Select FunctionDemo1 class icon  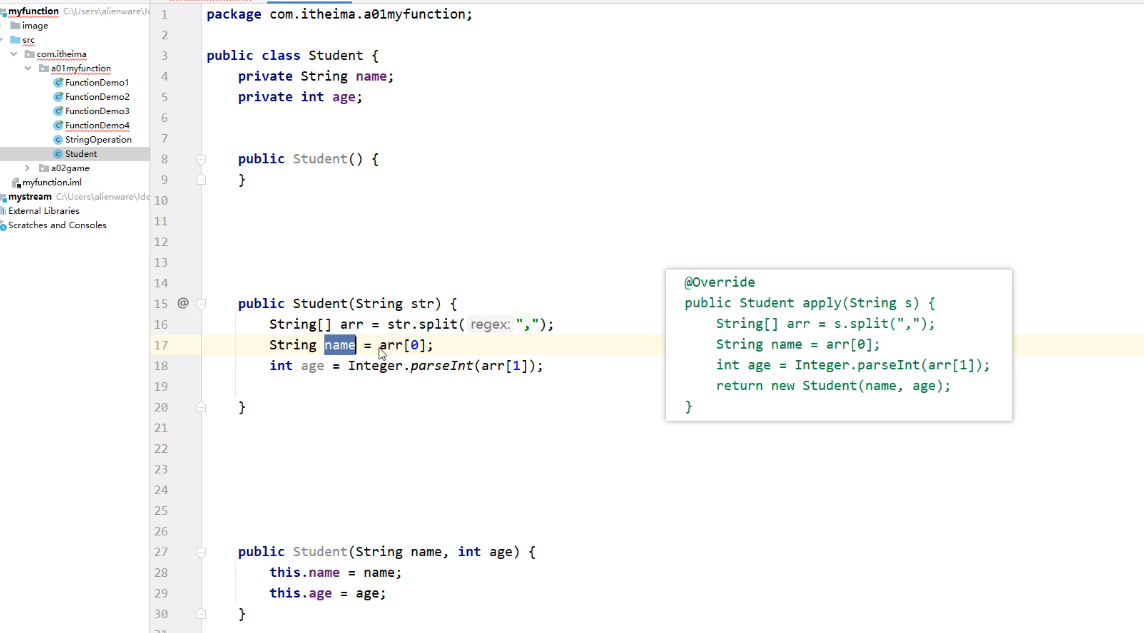pyautogui.click(x=57, y=82)
